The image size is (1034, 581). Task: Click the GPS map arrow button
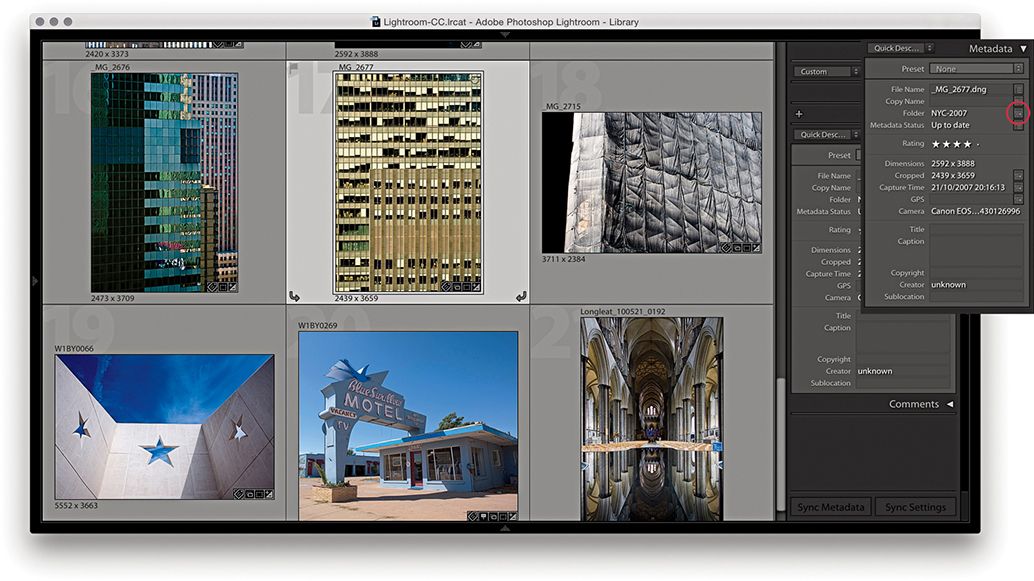point(1018,199)
